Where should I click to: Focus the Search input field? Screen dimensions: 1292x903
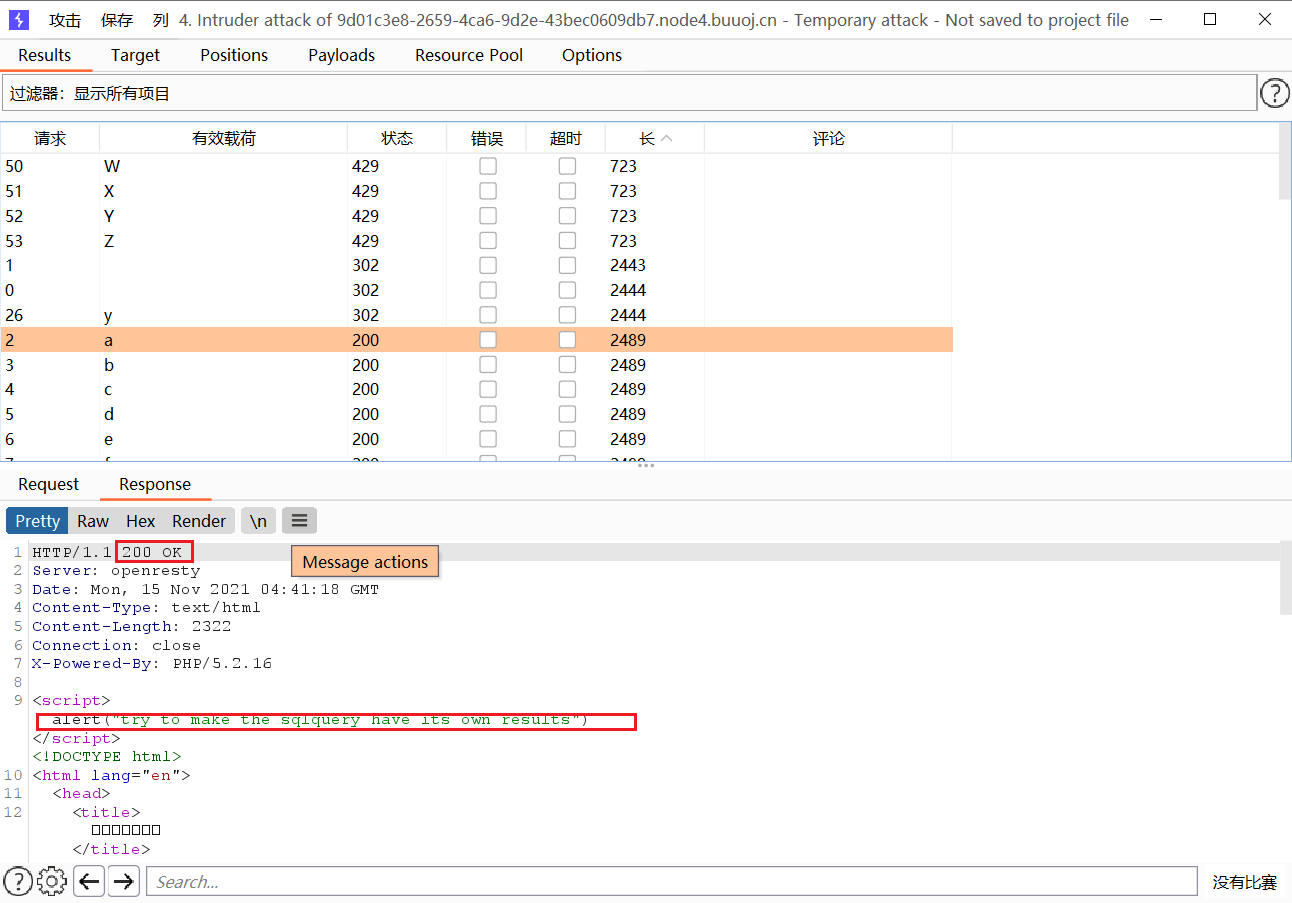(672, 881)
